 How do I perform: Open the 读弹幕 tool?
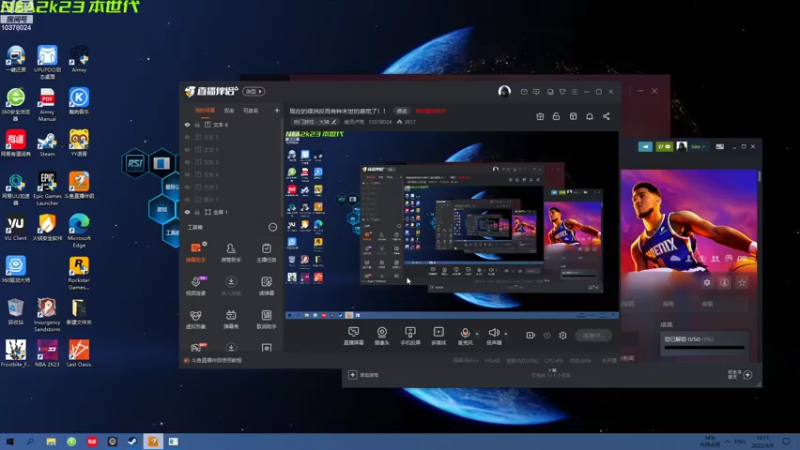[x=266, y=286]
